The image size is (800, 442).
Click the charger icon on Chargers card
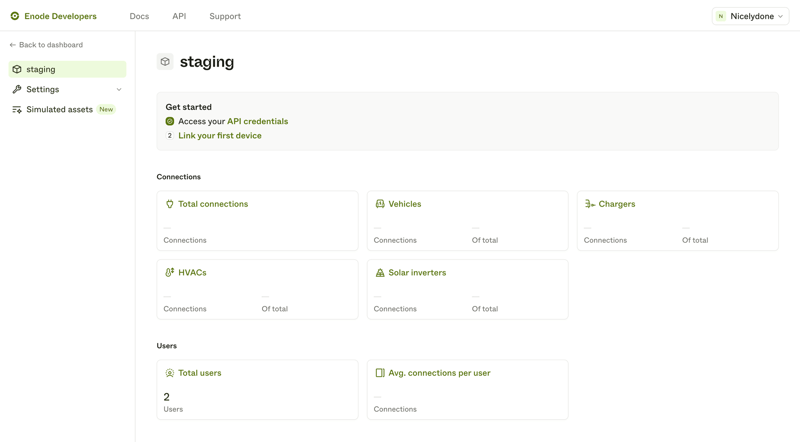(590, 204)
